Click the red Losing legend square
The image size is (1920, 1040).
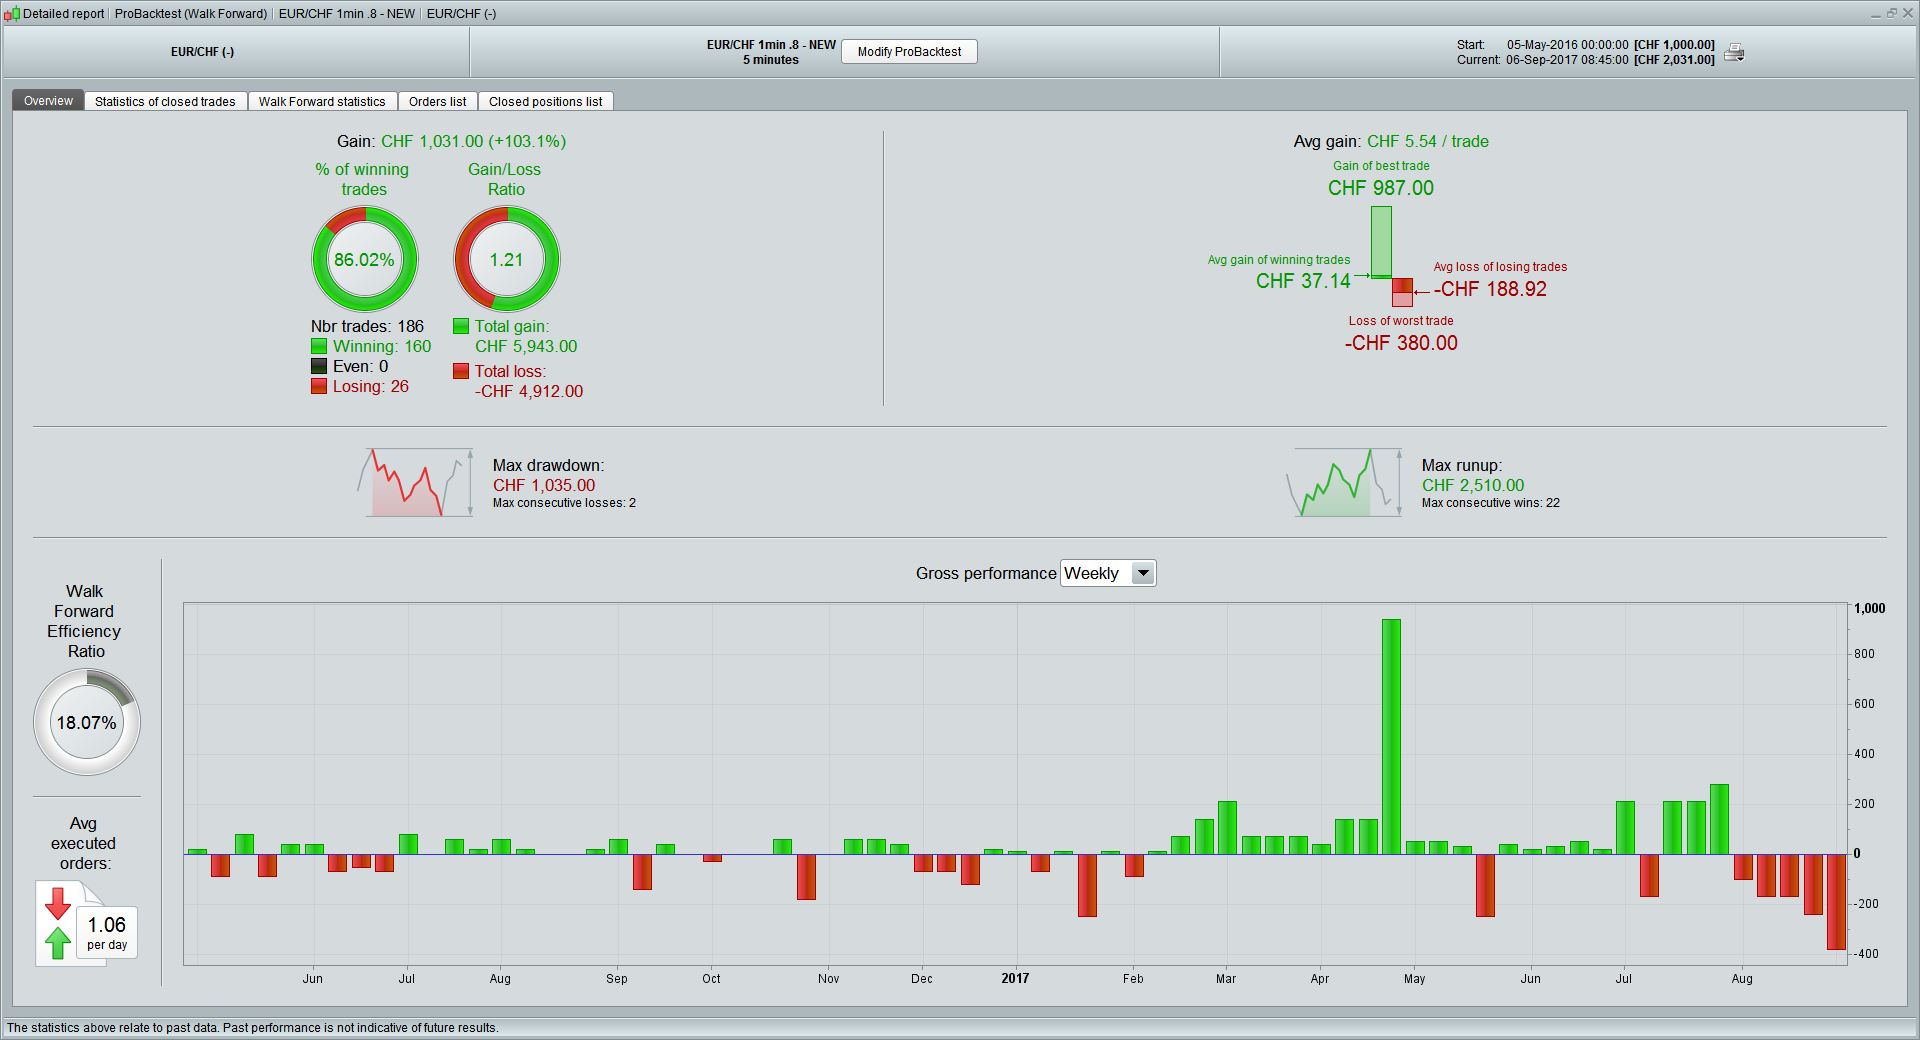click(319, 386)
